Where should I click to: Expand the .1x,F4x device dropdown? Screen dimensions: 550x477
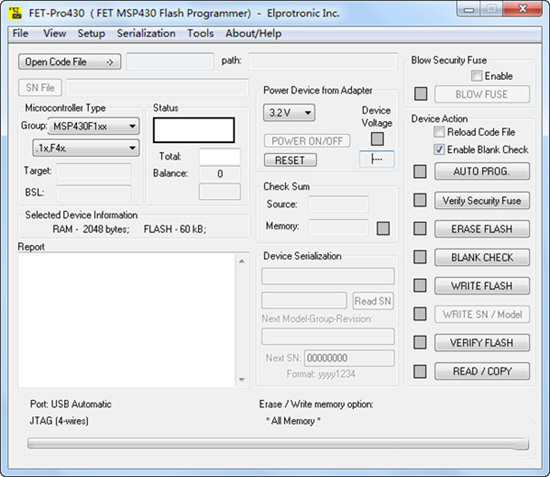point(86,148)
